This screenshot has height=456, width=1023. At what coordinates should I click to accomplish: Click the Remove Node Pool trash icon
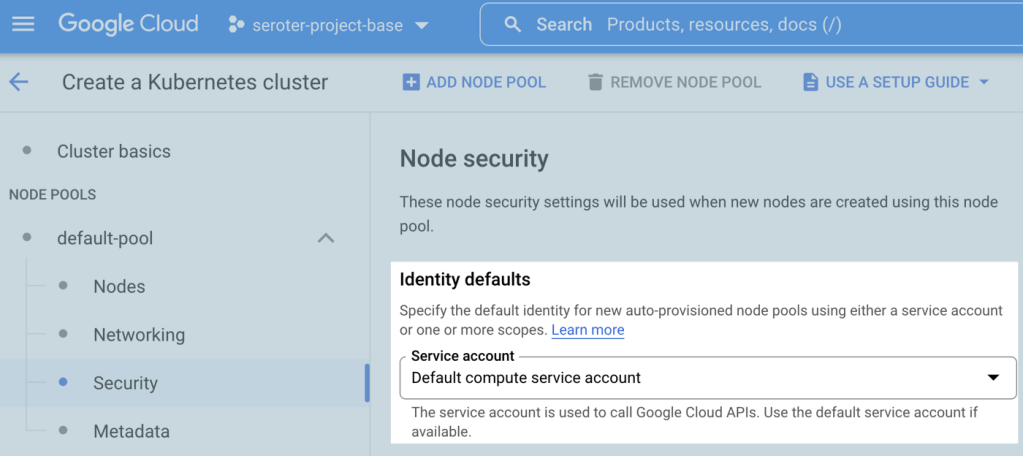pos(595,82)
